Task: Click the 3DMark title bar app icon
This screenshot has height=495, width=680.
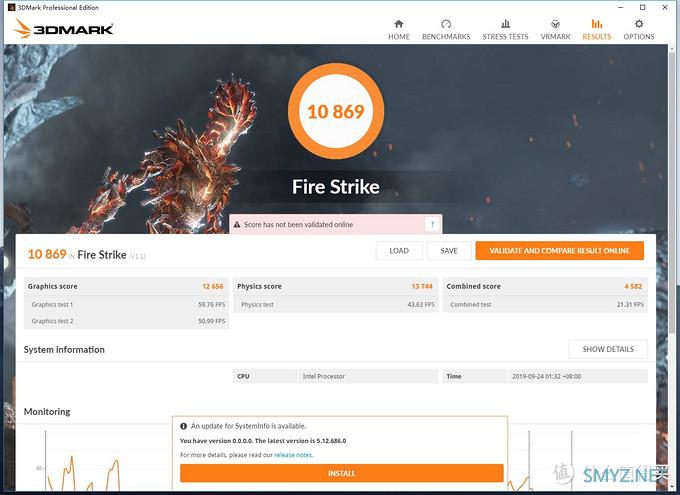Action: point(12,7)
